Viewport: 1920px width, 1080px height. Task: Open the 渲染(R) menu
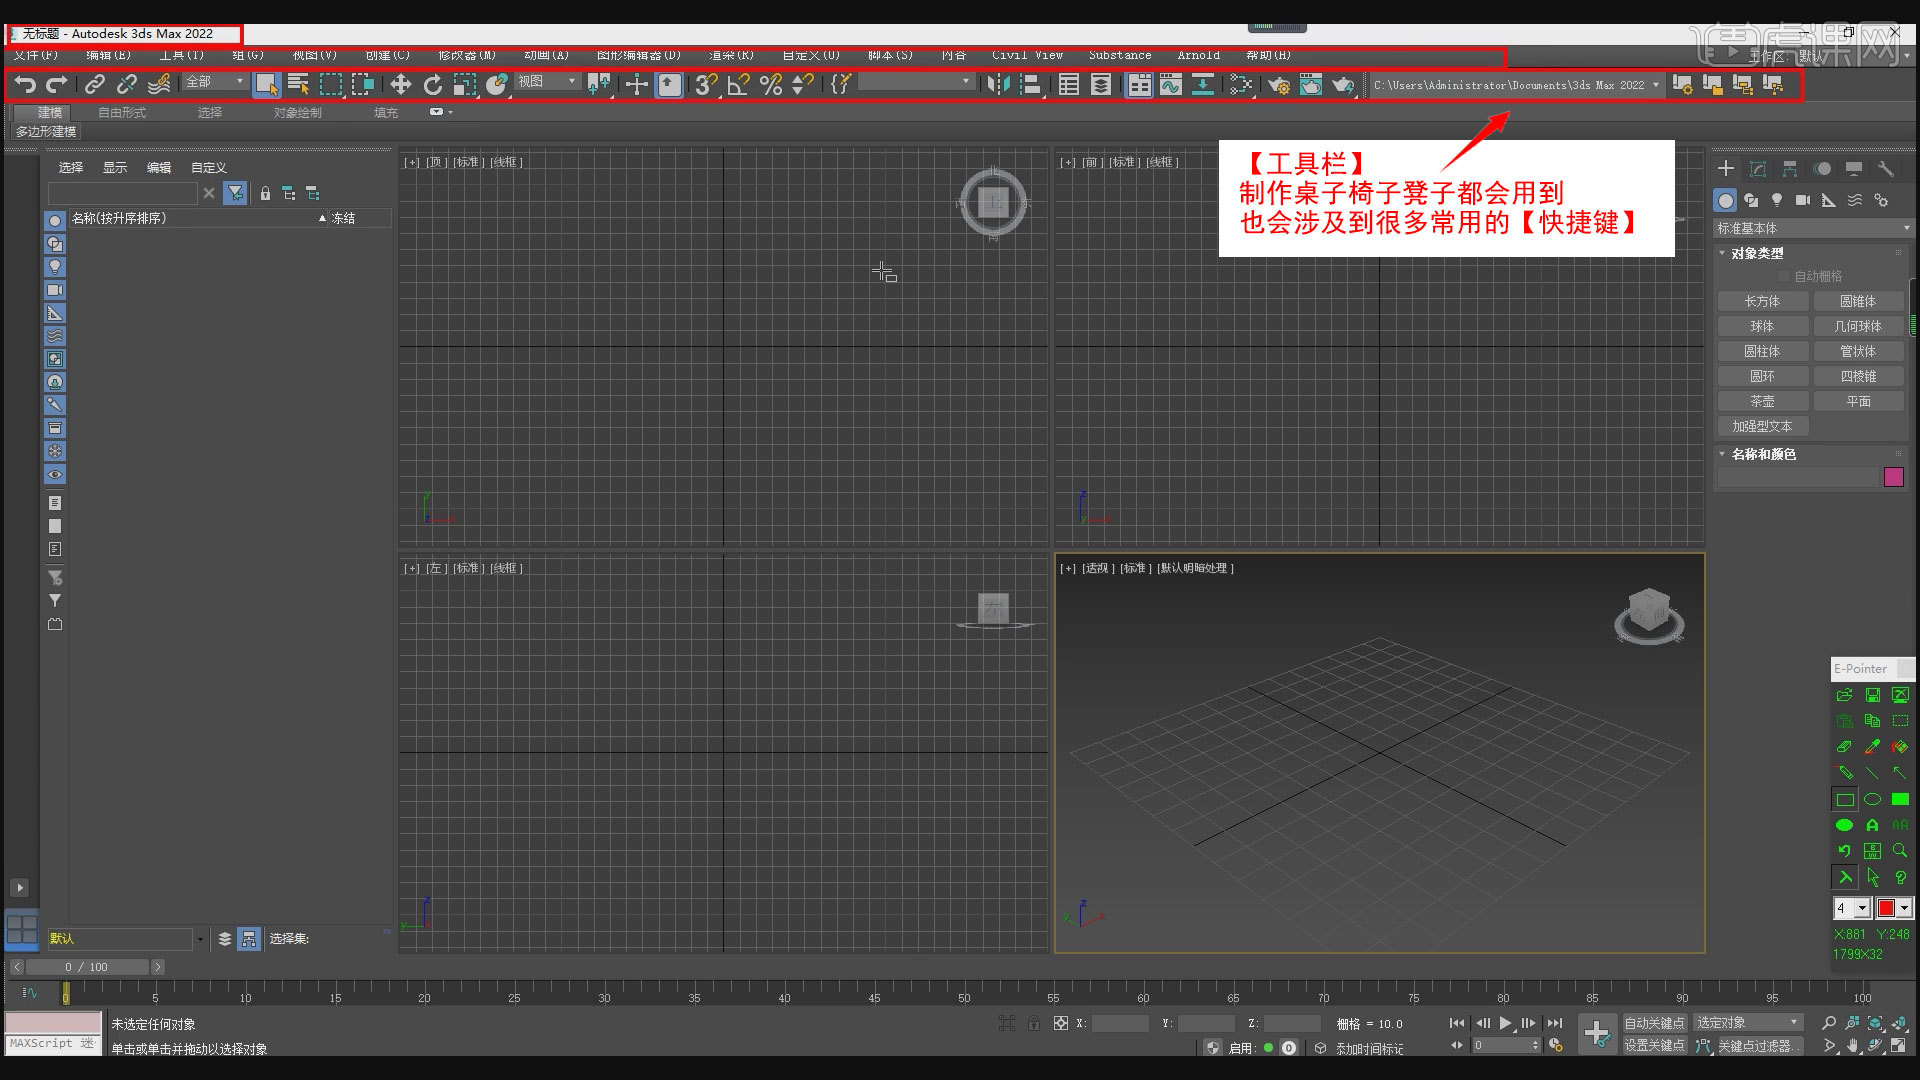pyautogui.click(x=731, y=55)
